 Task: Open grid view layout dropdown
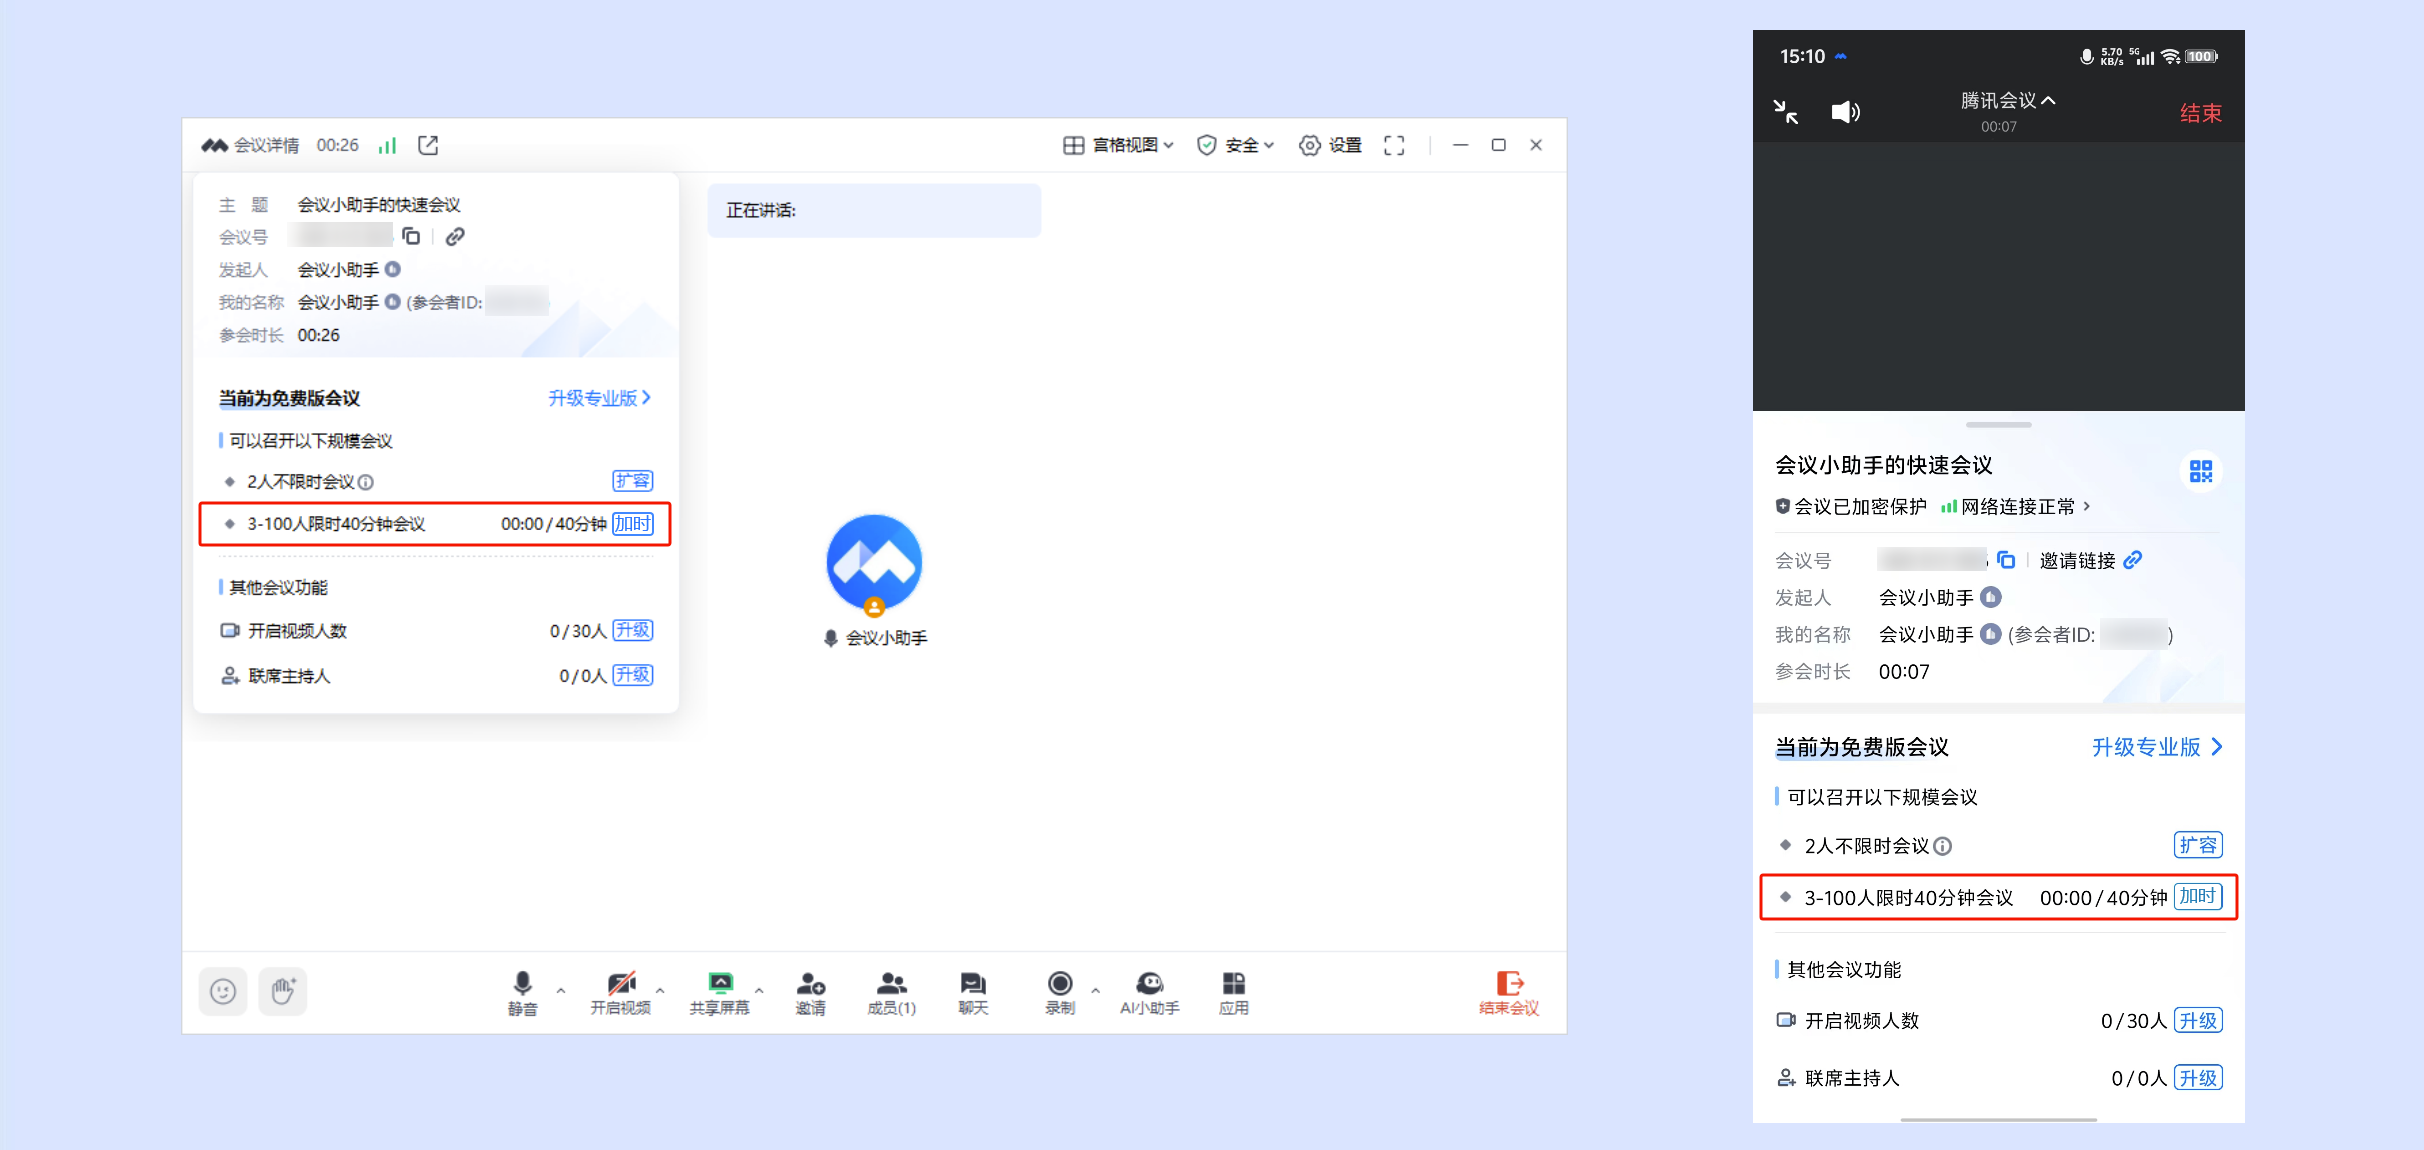click(x=1118, y=145)
